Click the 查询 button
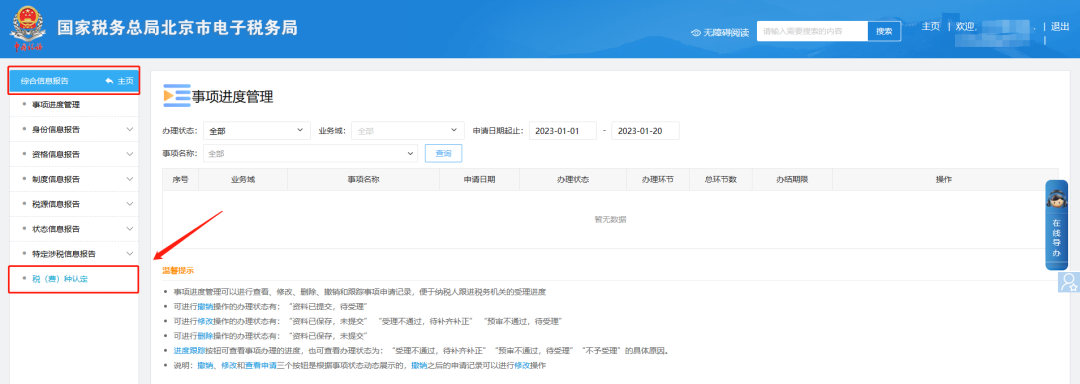The height and width of the screenshot is (384, 1080). click(x=444, y=153)
